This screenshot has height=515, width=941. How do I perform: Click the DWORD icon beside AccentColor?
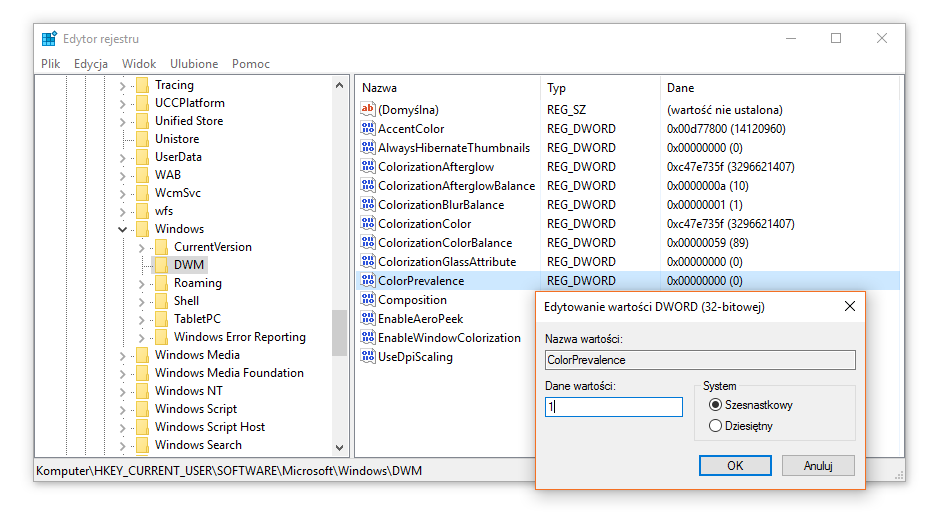[368, 128]
